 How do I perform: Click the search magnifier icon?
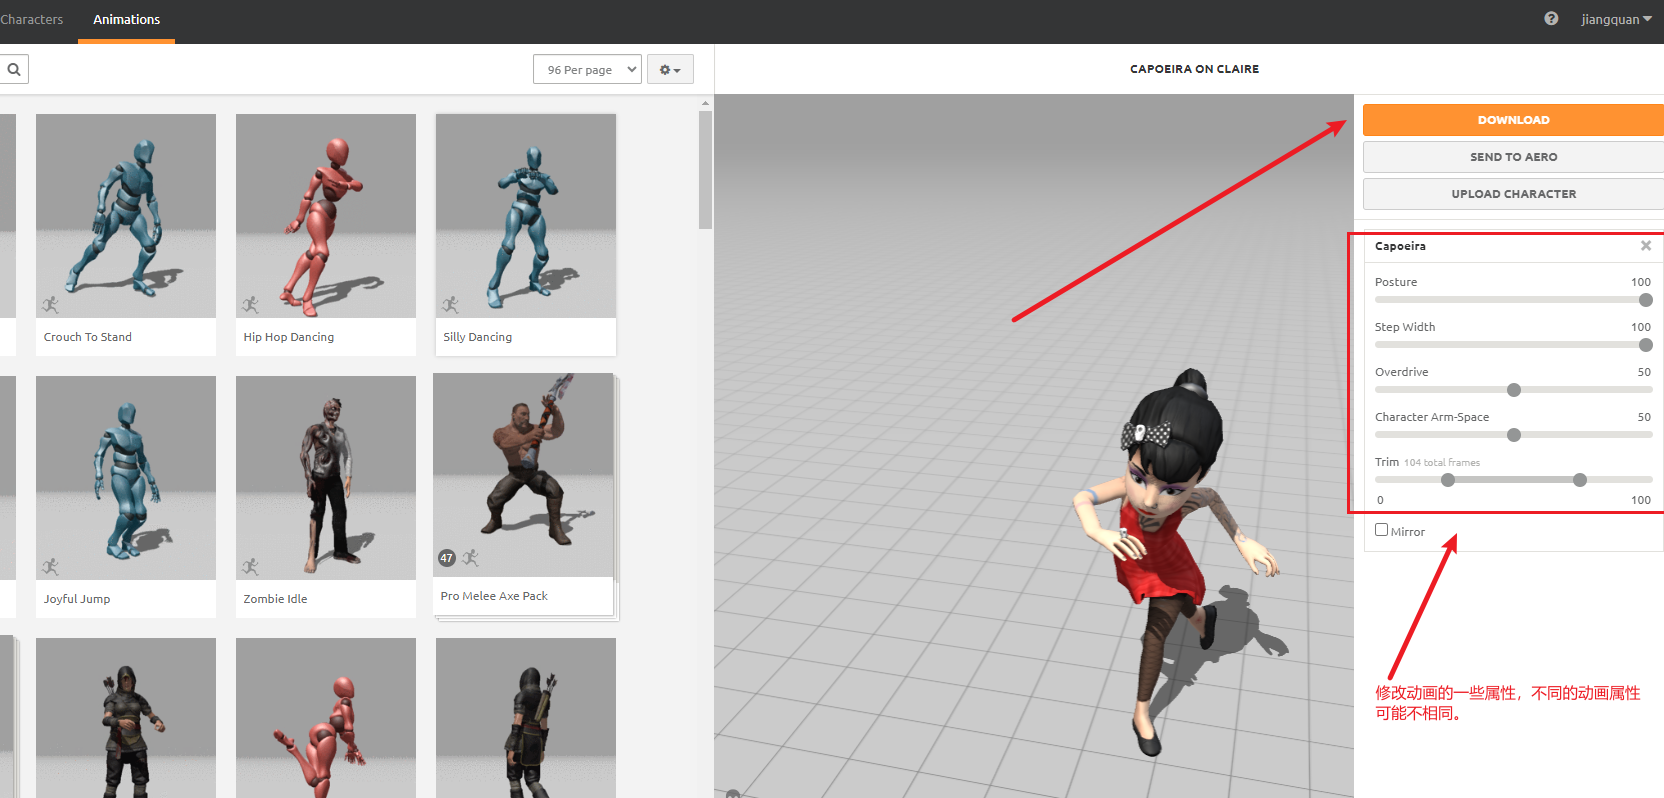pyautogui.click(x=14, y=69)
